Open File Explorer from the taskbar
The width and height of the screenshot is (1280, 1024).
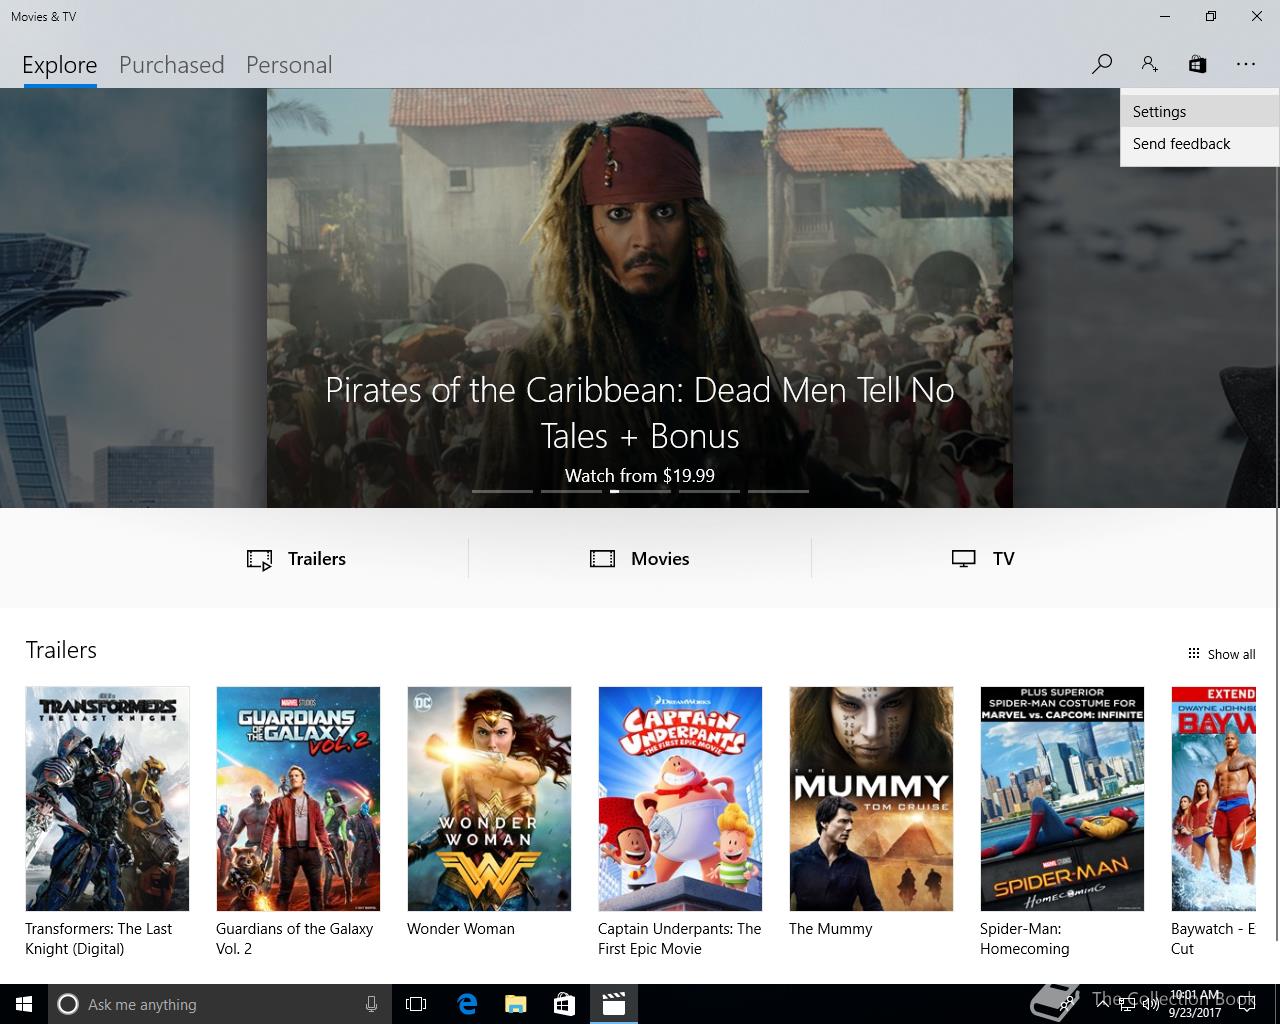(515, 1004)
